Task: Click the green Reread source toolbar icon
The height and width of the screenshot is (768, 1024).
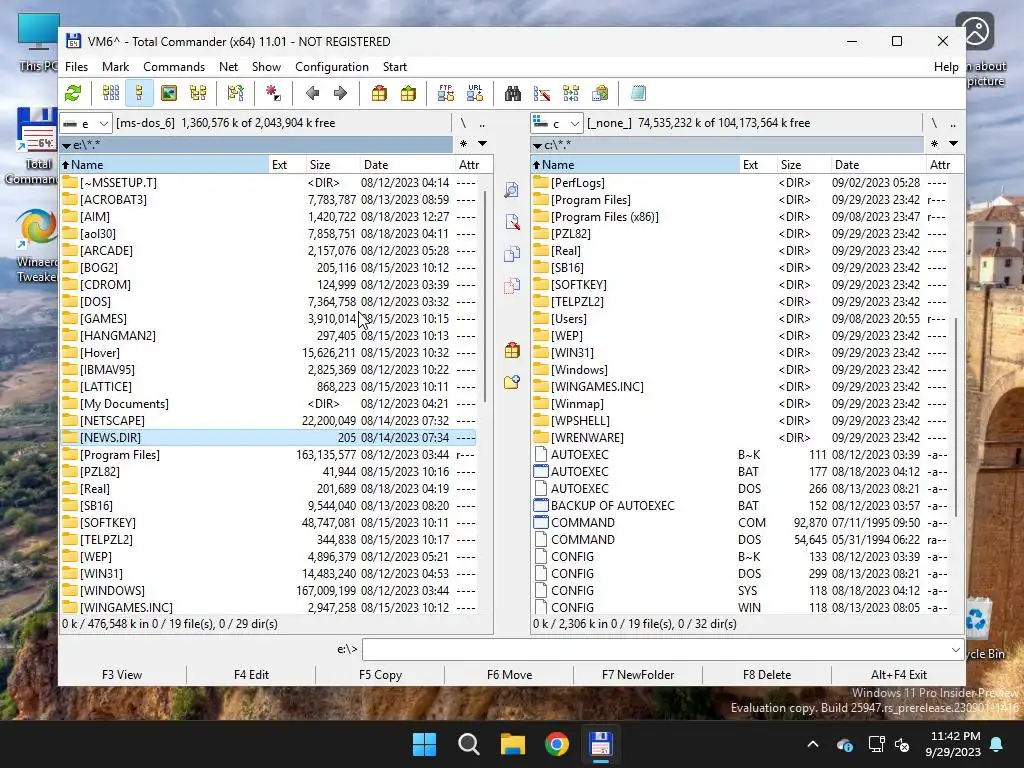Action: click(x=73, y=93)
